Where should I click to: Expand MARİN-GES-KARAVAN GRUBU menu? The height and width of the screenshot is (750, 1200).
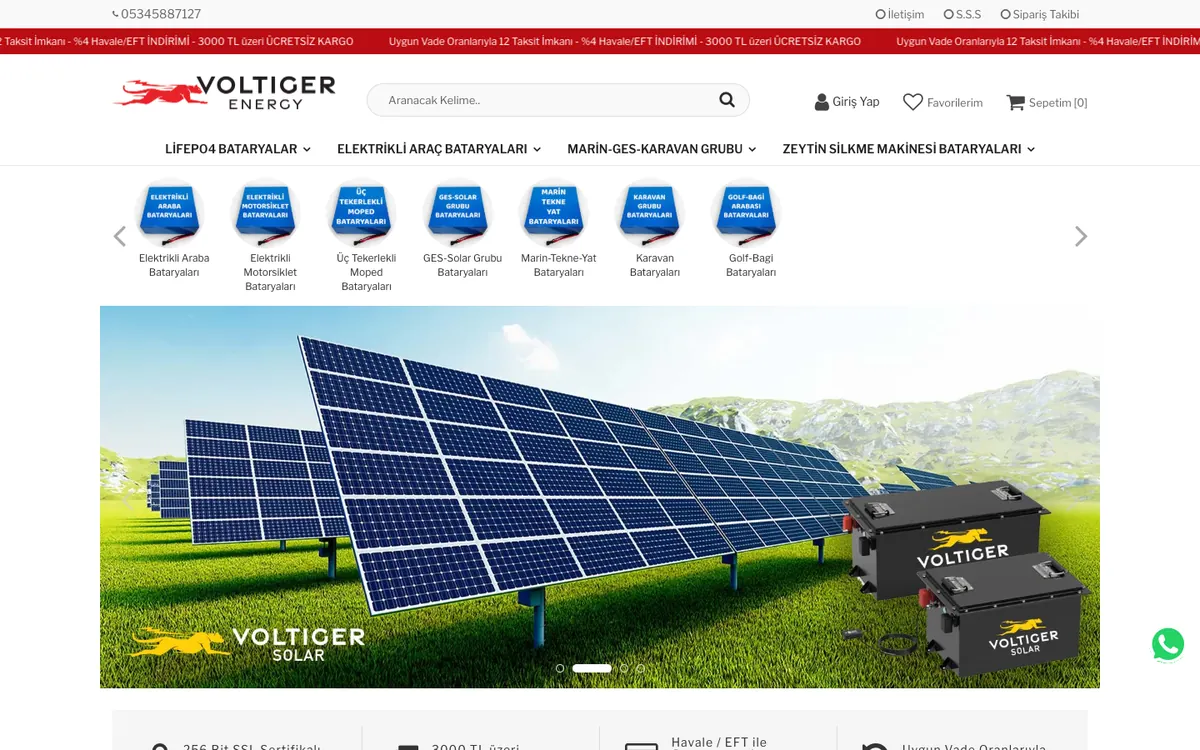662,149
